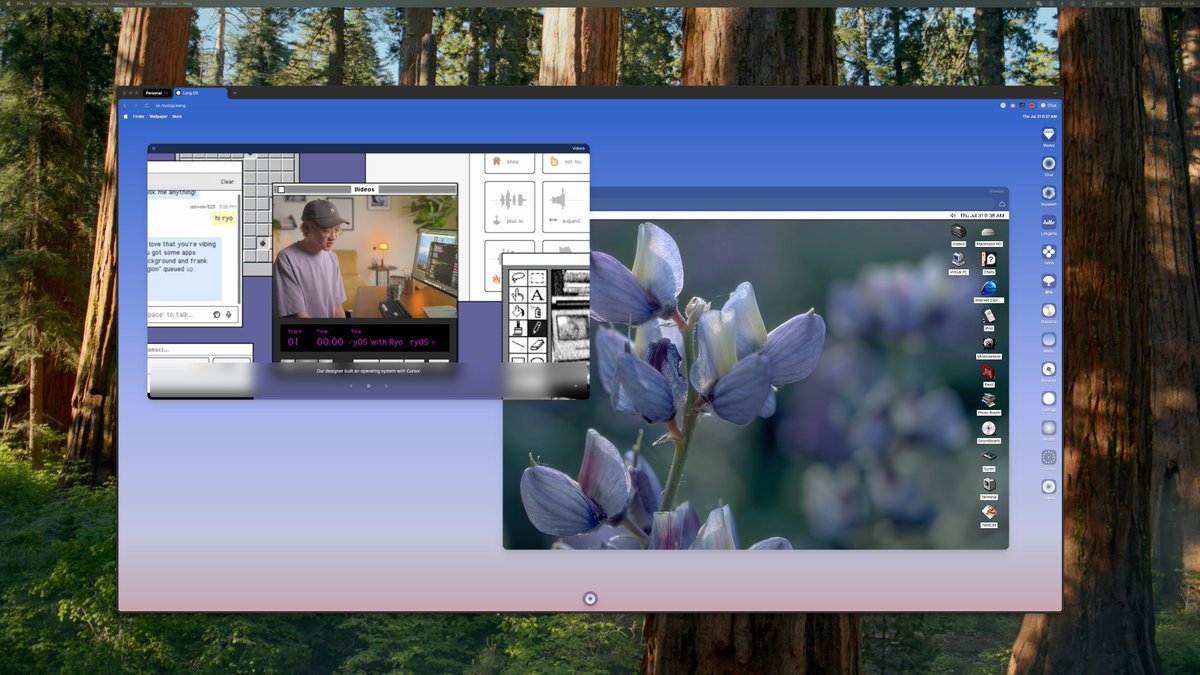Open the Wallpaper menu
This screenshot has height=675, width=1200.
tap(158, 116)
